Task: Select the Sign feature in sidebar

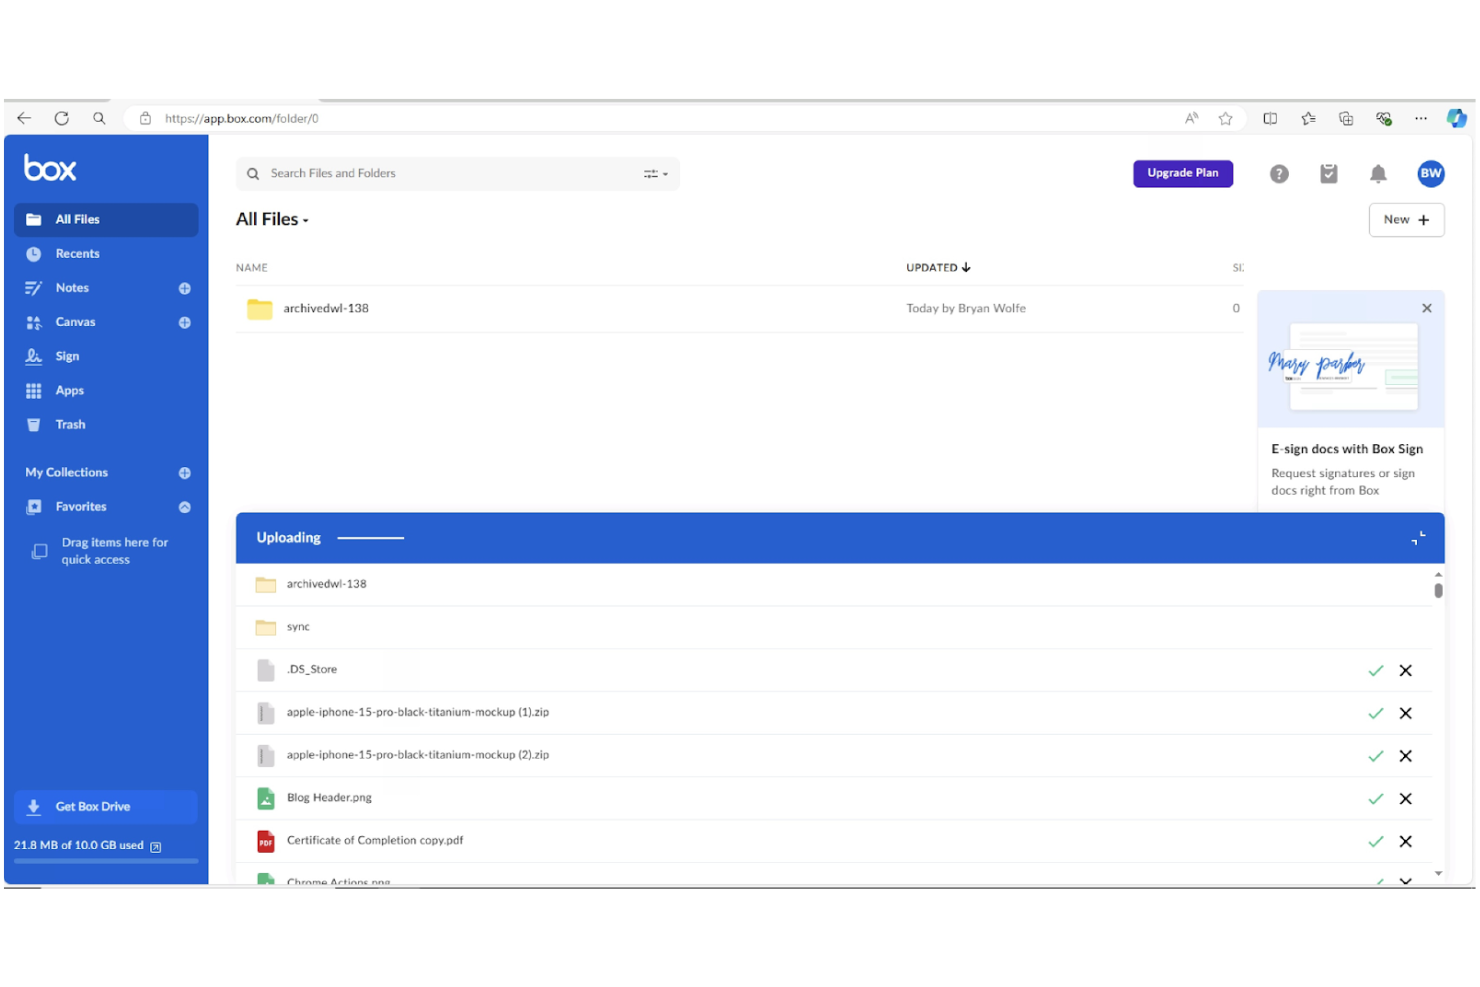Action: [67, 356]
